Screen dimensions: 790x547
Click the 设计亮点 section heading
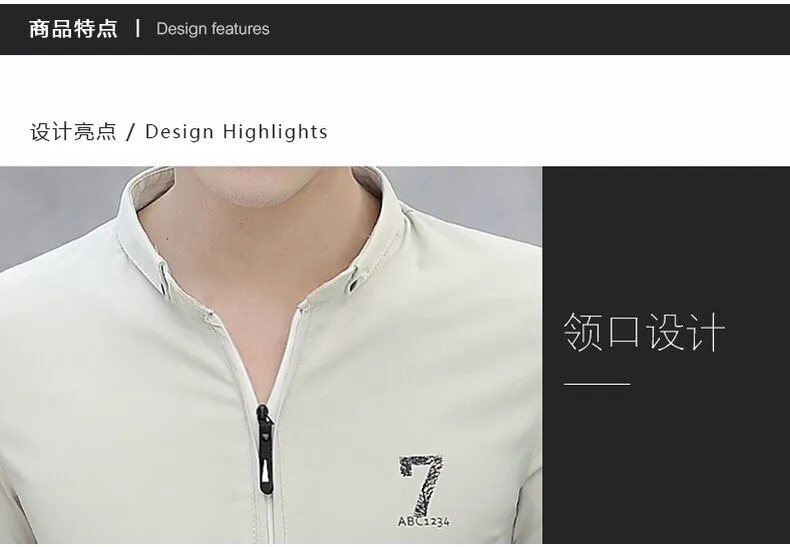coord(73,132)
